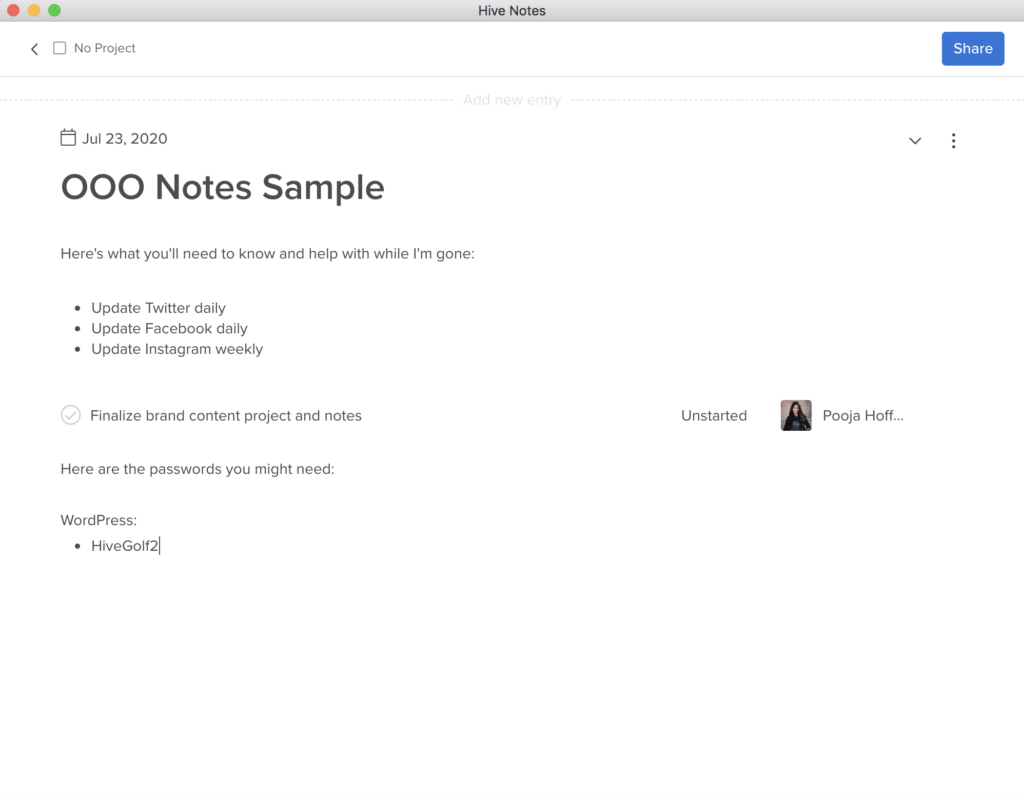Click the green maximize window button
The height and width of the screenshot is (800, 1024).
tap(54, 10)
